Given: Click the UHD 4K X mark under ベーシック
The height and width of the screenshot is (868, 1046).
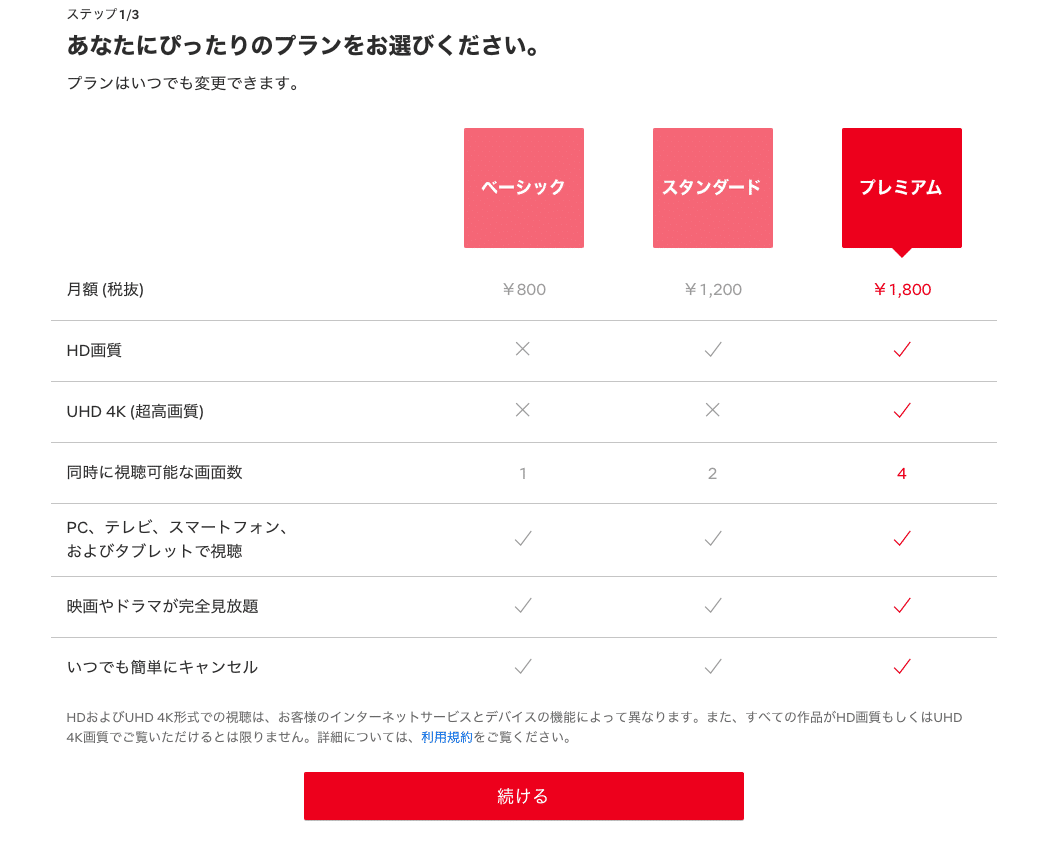Looking at the screenshot, I should 523,410.
